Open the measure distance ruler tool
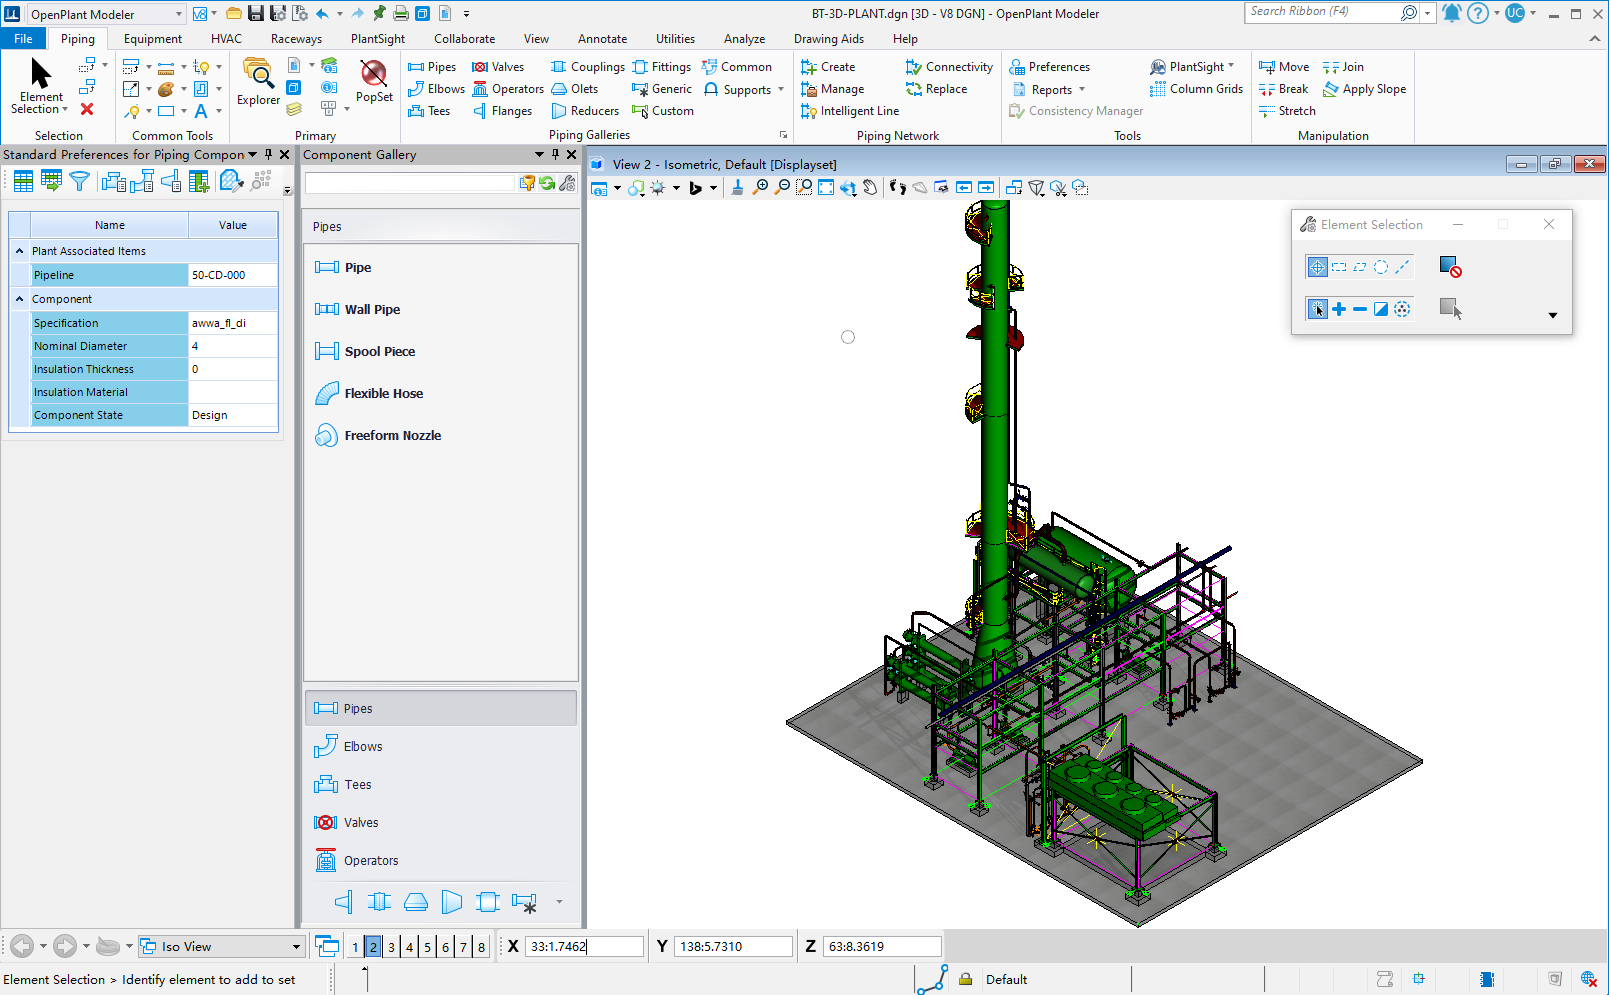 [x=166, y=67]
